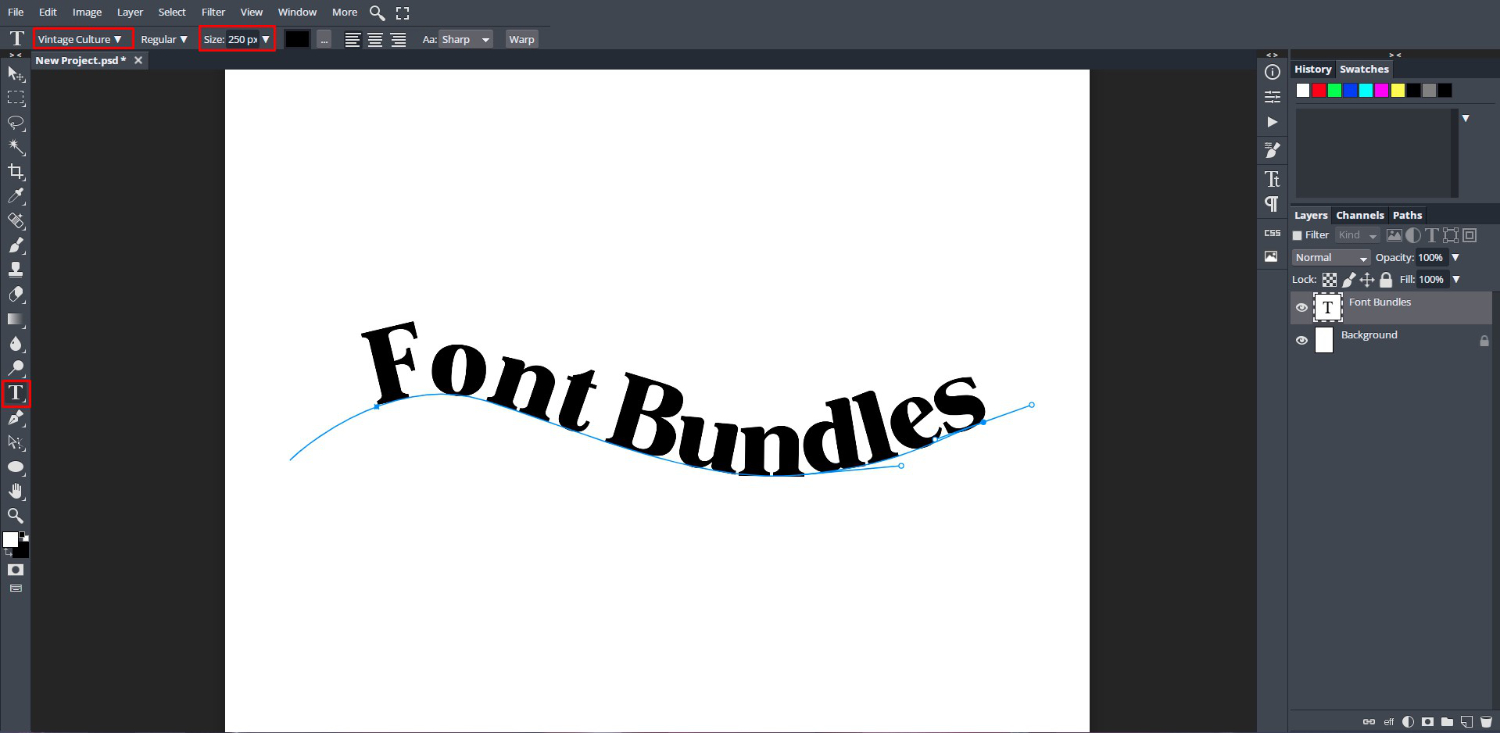The image size is (1500, 733).
Task: Switch to the History tab
Action: (x=1313, y=69)
